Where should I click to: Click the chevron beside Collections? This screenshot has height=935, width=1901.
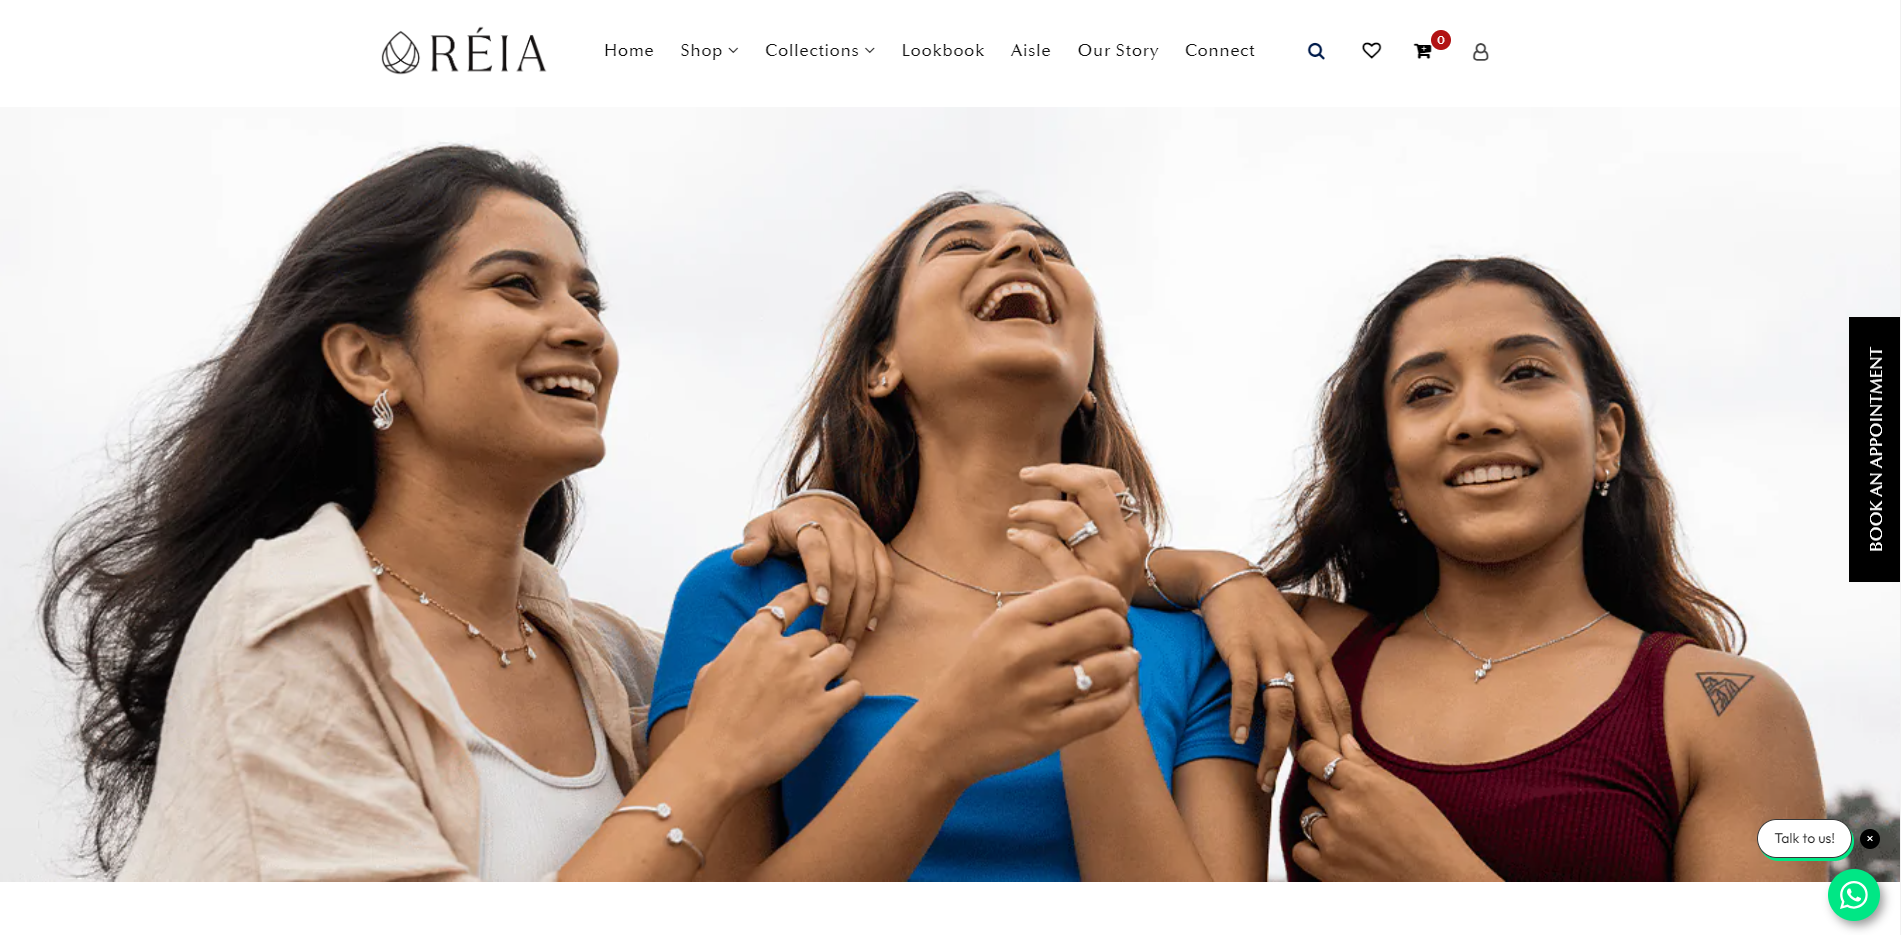coord(870,51)
